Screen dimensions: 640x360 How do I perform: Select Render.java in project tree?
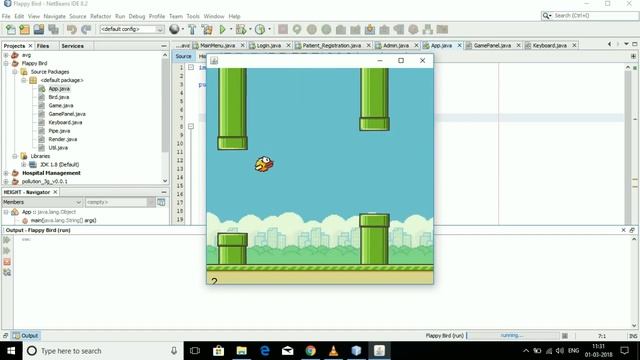click(62, 139)
